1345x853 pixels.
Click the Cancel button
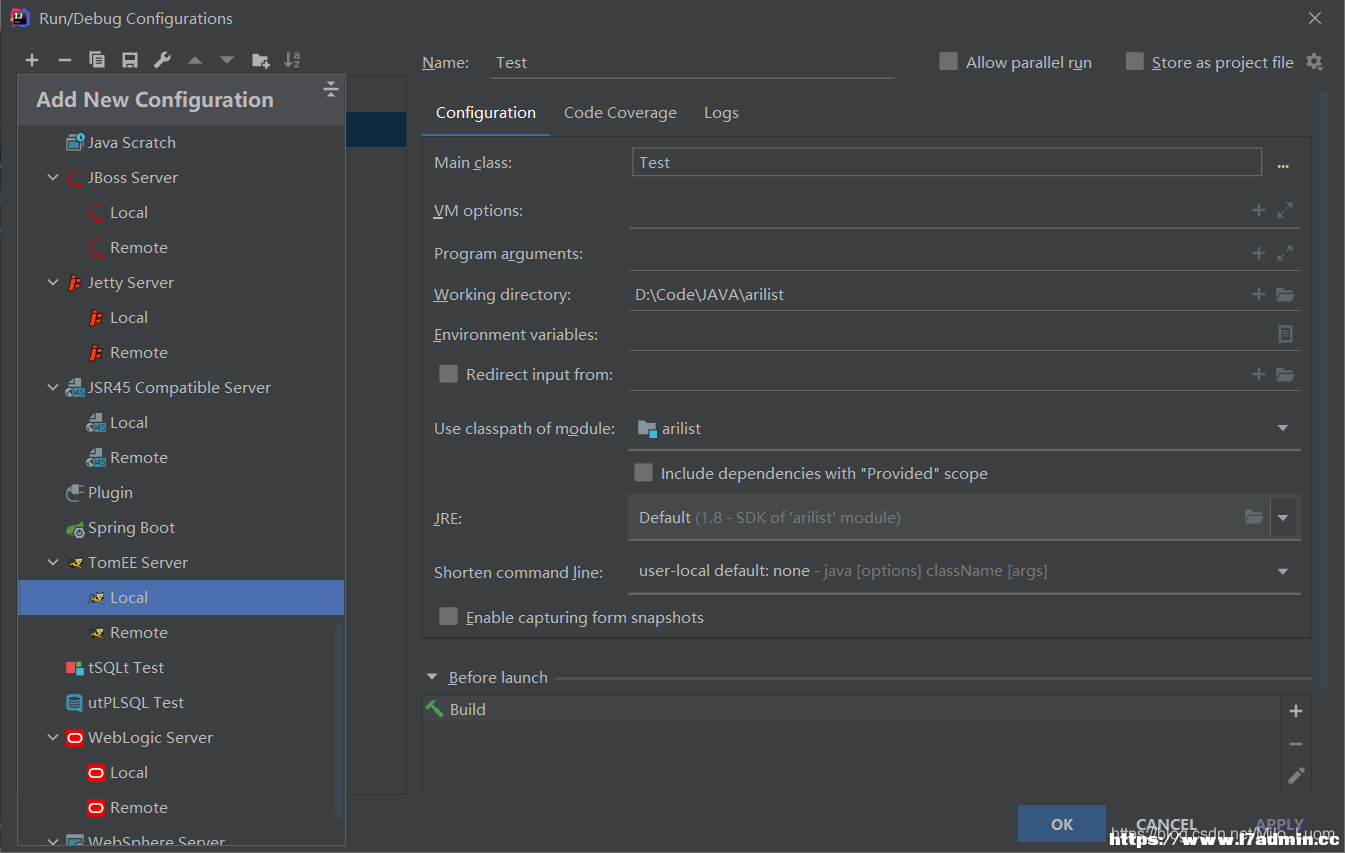pyautogui.click(x=1166, y=824)
